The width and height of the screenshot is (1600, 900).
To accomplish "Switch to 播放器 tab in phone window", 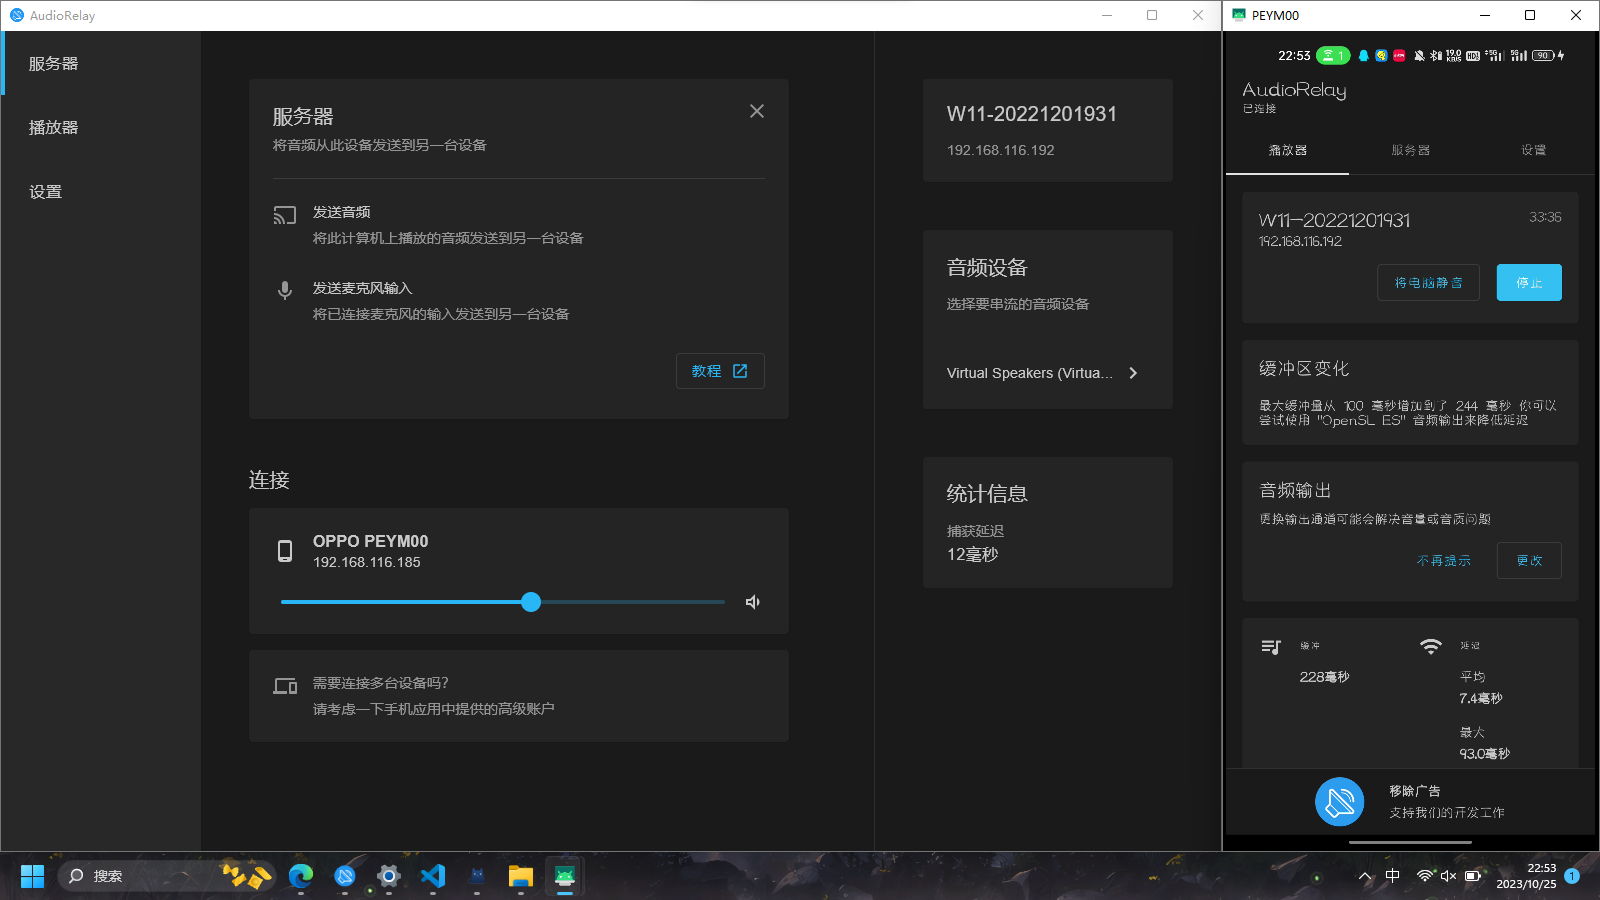I will coord(1287,150).
